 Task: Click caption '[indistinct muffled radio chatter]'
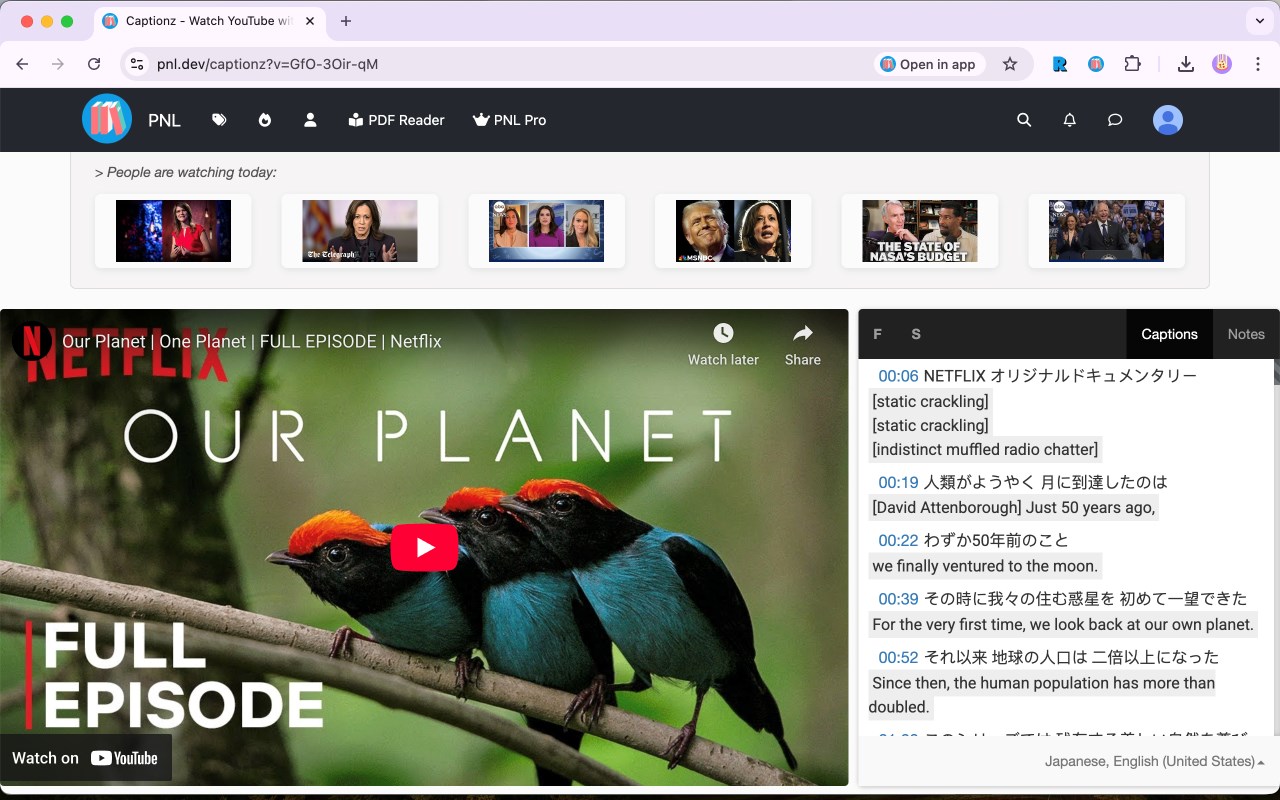(x=985, y=449)
